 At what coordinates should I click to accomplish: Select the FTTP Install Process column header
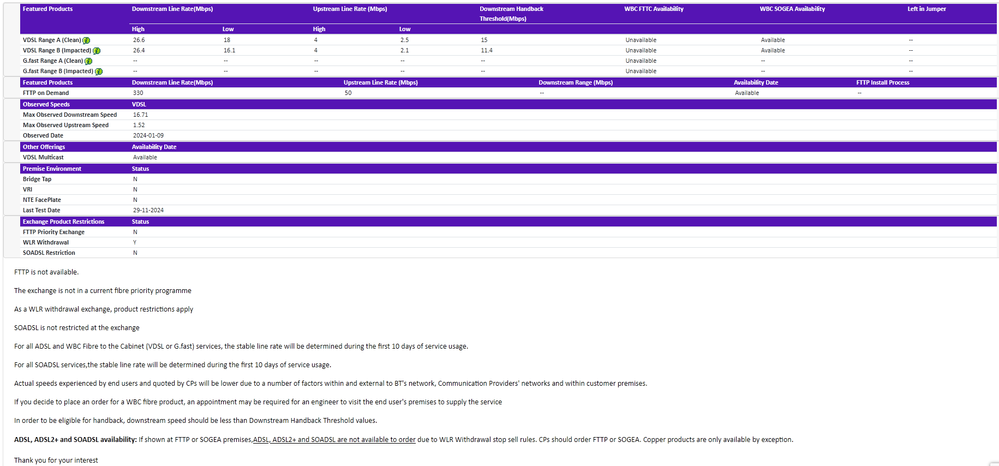[883, 82]
